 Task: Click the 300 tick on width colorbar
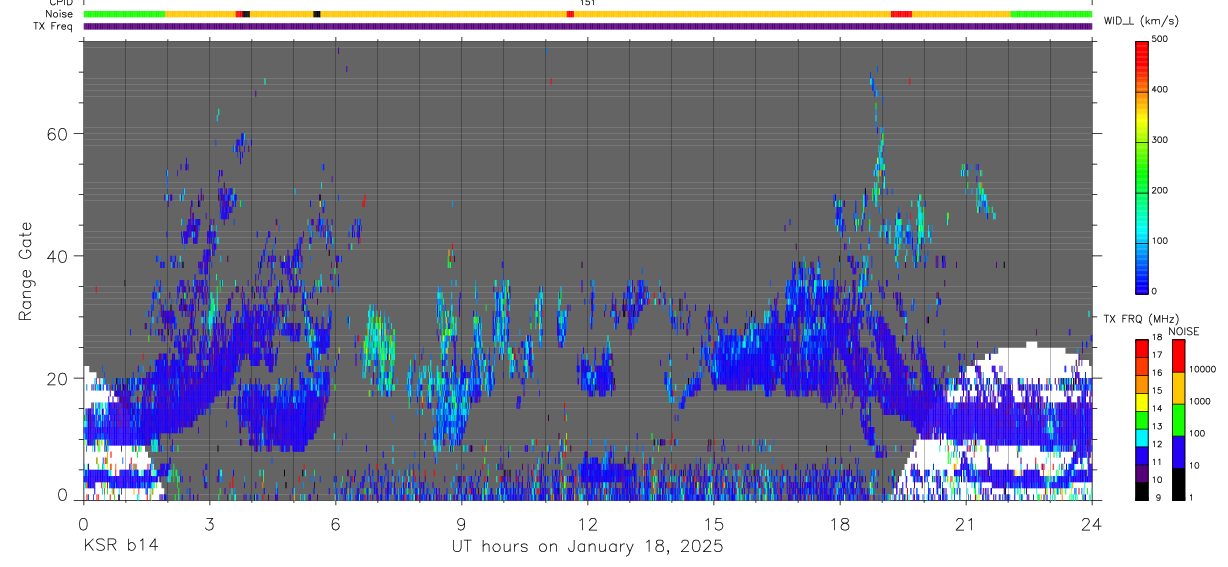click(1161, 140)
